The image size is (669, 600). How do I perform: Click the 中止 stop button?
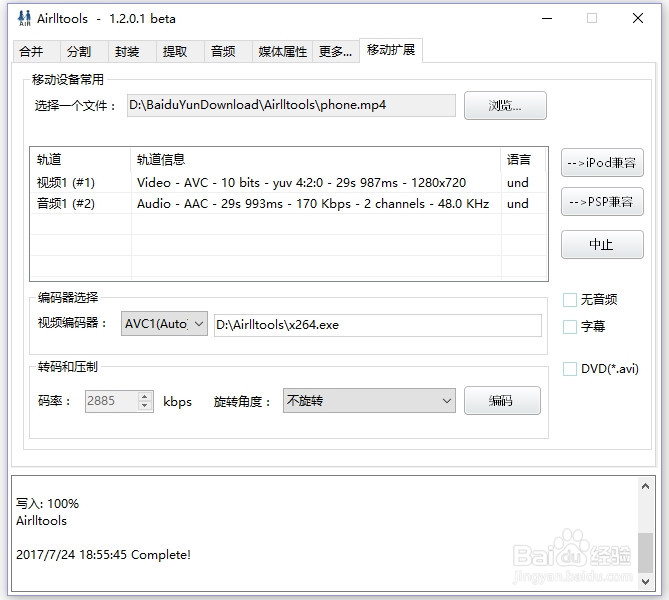(x=602, y=245)
